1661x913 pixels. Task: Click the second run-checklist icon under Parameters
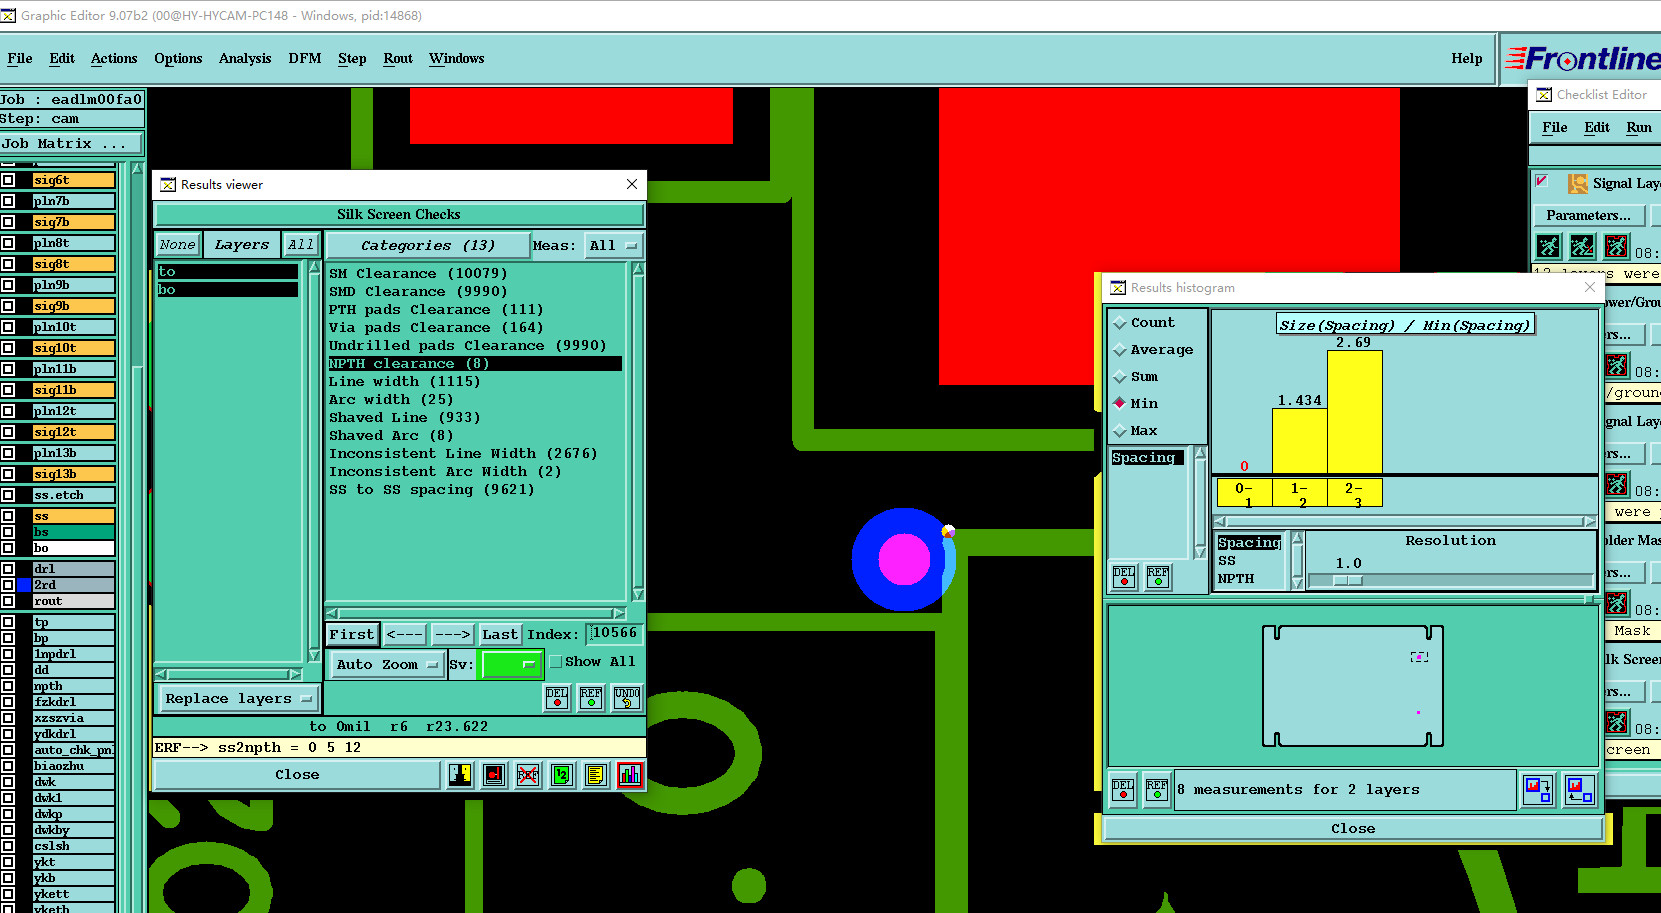(x=1582, y=246)
